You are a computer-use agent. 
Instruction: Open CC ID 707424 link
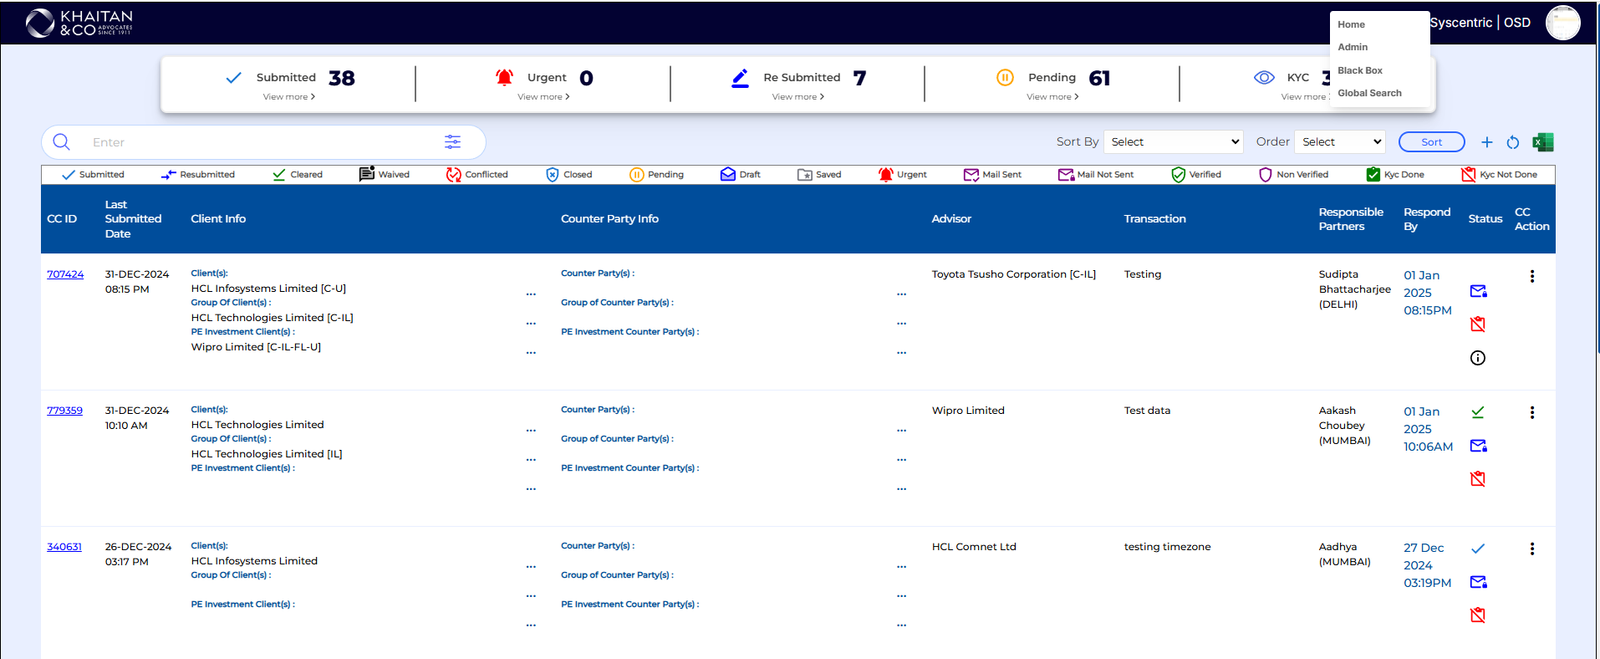tap(65, 274)
